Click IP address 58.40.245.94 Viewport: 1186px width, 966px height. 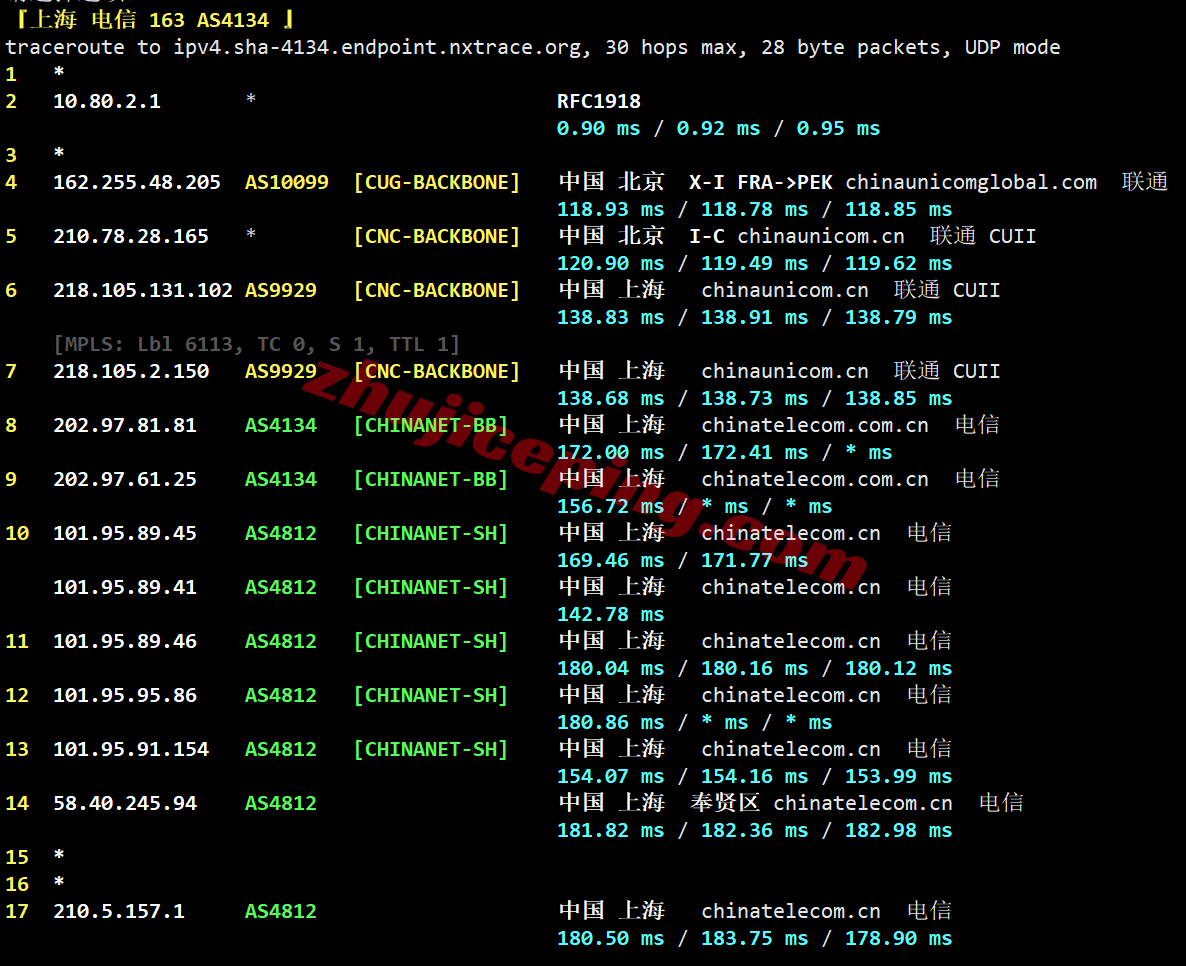click(125, 803)
